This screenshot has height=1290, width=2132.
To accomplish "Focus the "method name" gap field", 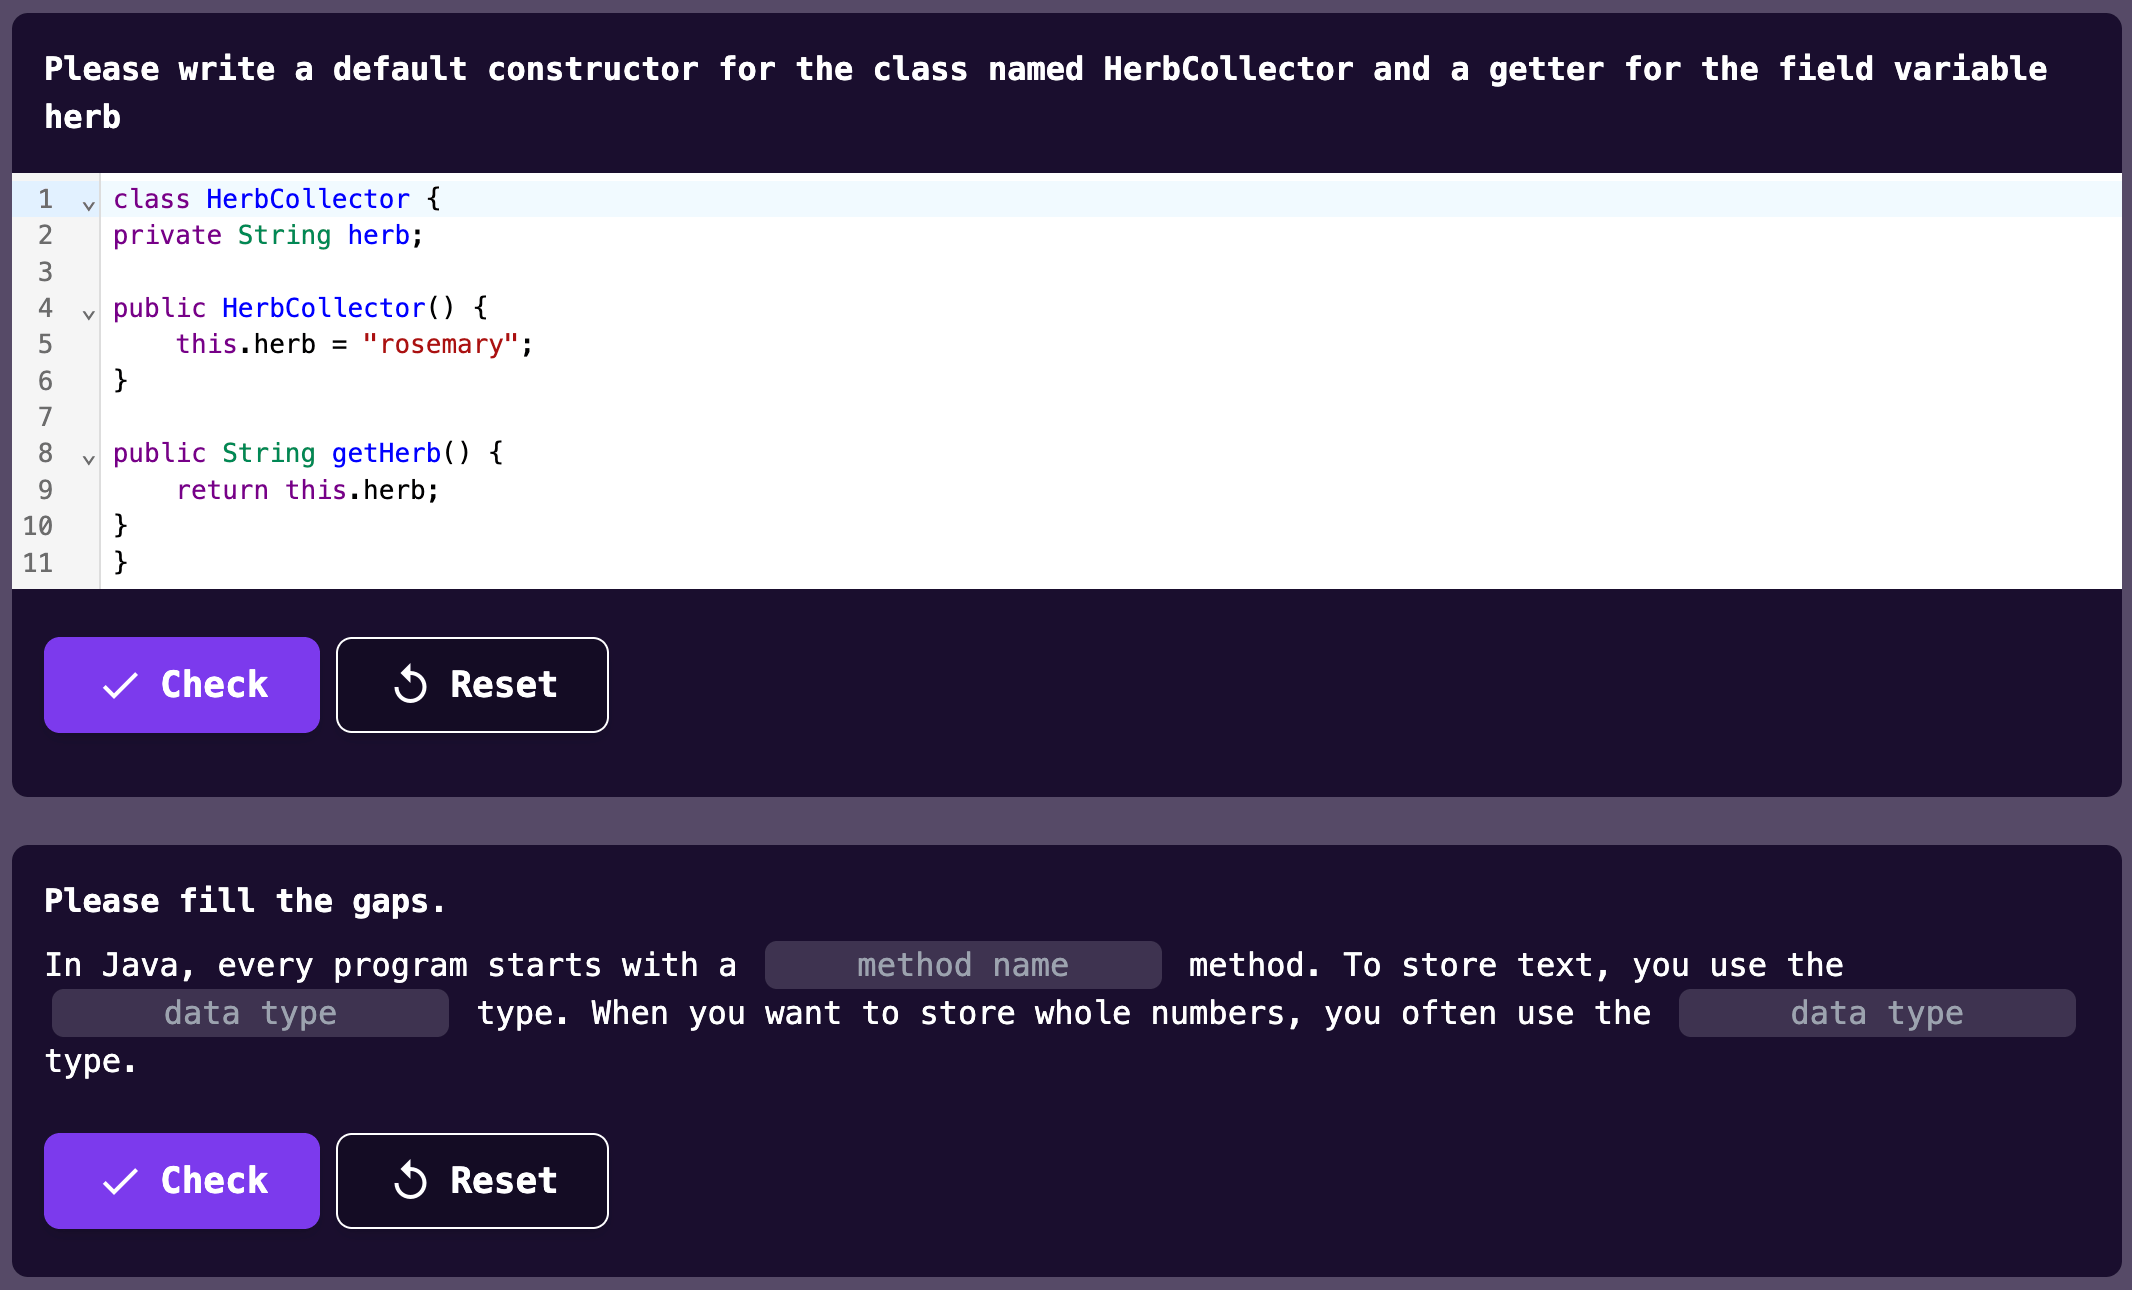I will [x=962, y=965].
